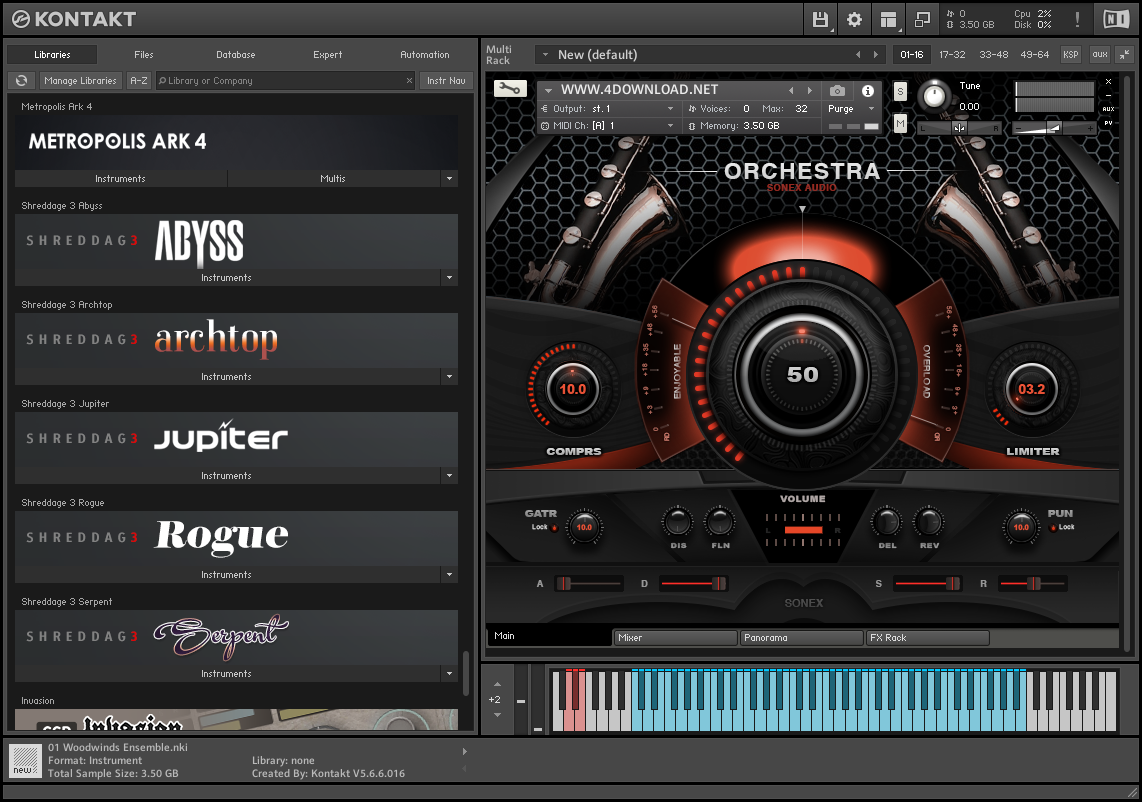Click the minimized view icon
Image resolution: width=1142 pixels, height=802 pixels.
[923, 20]
